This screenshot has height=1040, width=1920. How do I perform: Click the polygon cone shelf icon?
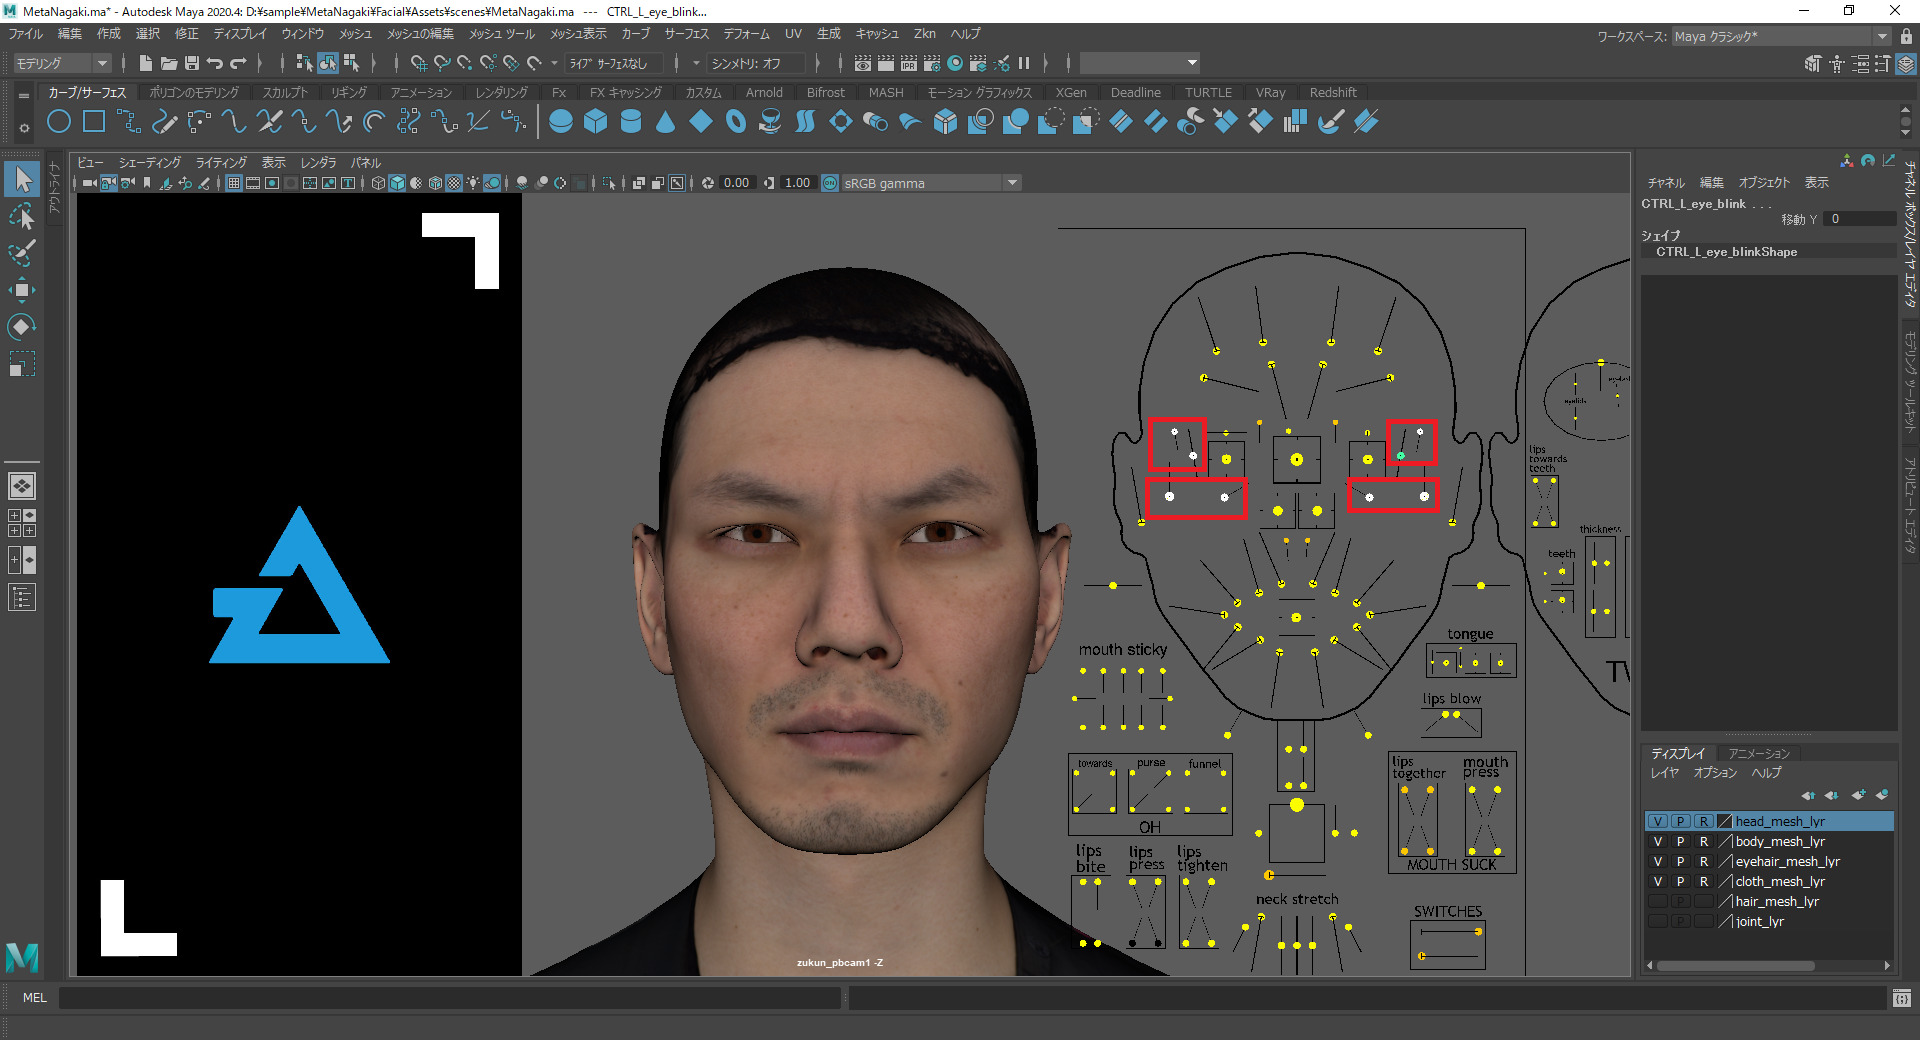[665, 122]
